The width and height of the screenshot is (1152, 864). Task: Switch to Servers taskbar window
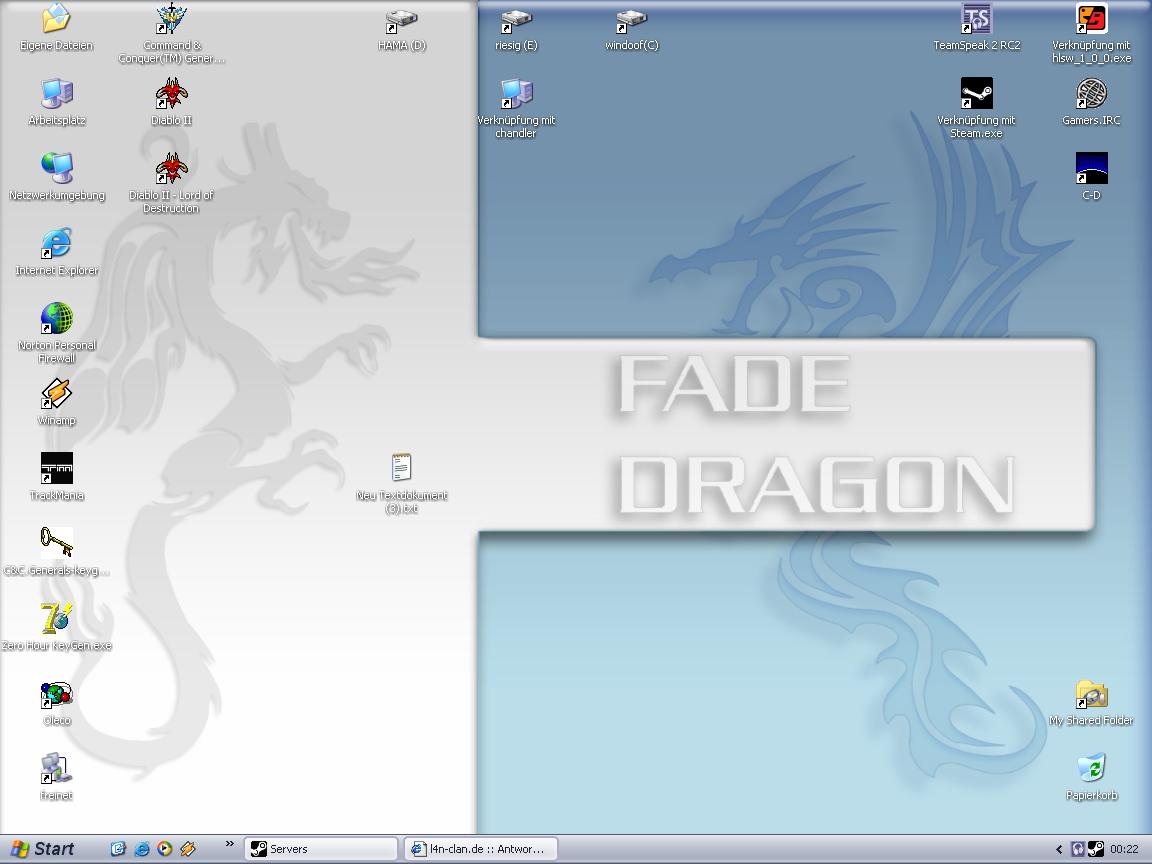pyautogui.click(x=321, y=849)
